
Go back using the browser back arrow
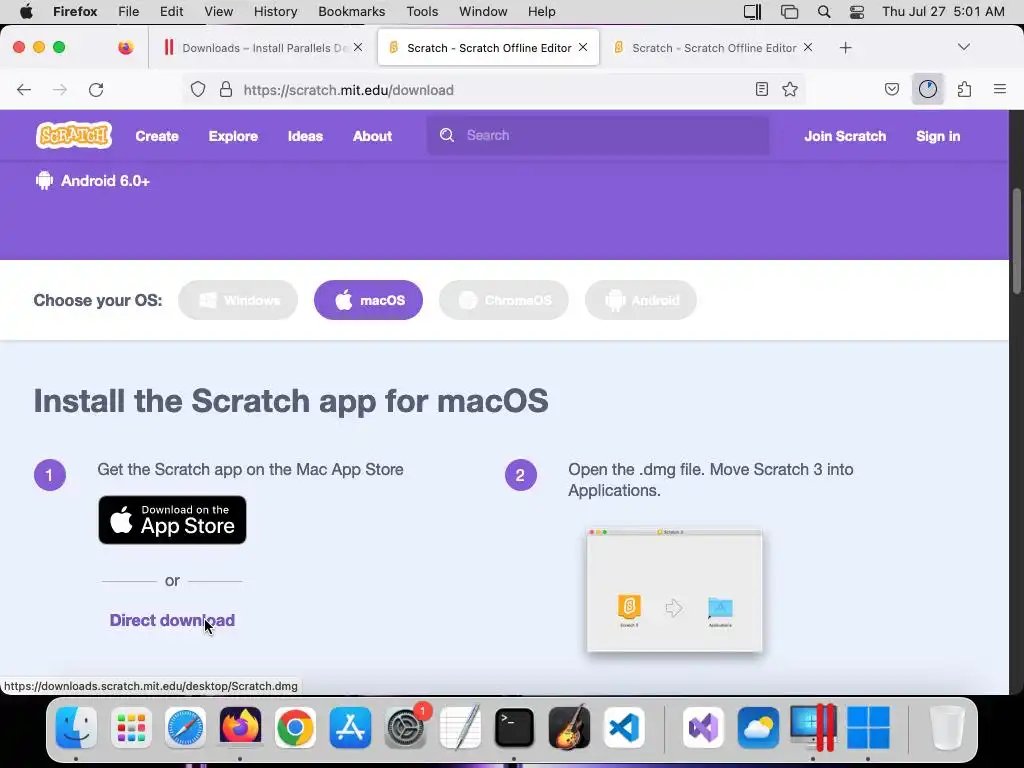24,89
